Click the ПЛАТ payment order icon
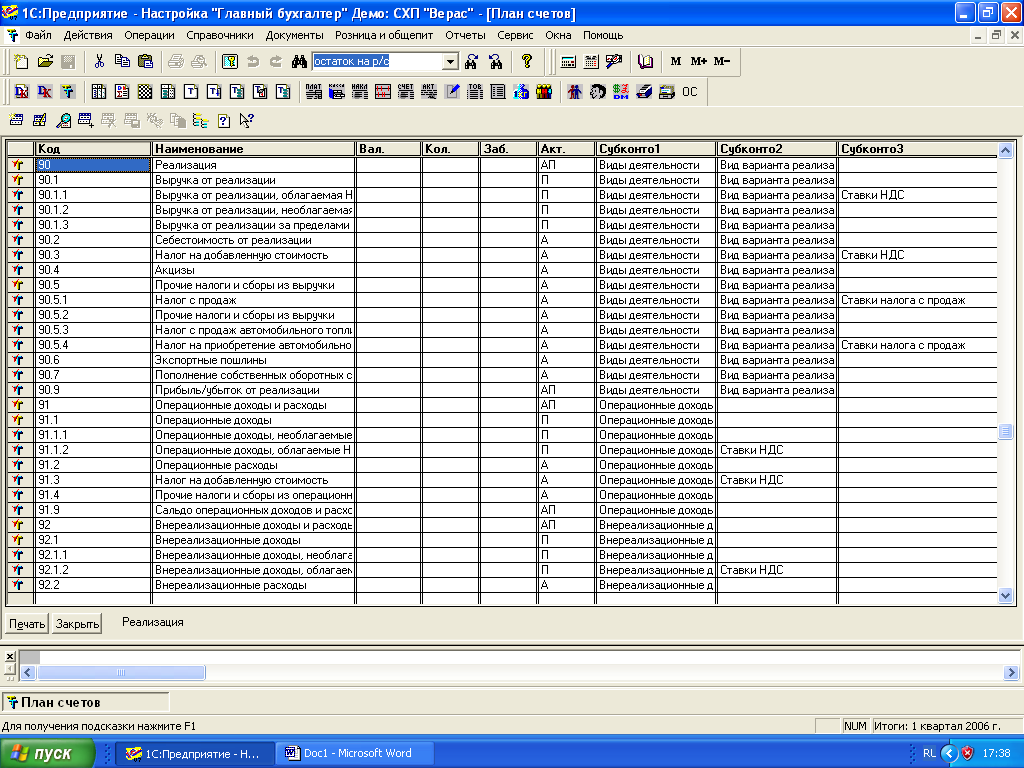 pos(313,92)
